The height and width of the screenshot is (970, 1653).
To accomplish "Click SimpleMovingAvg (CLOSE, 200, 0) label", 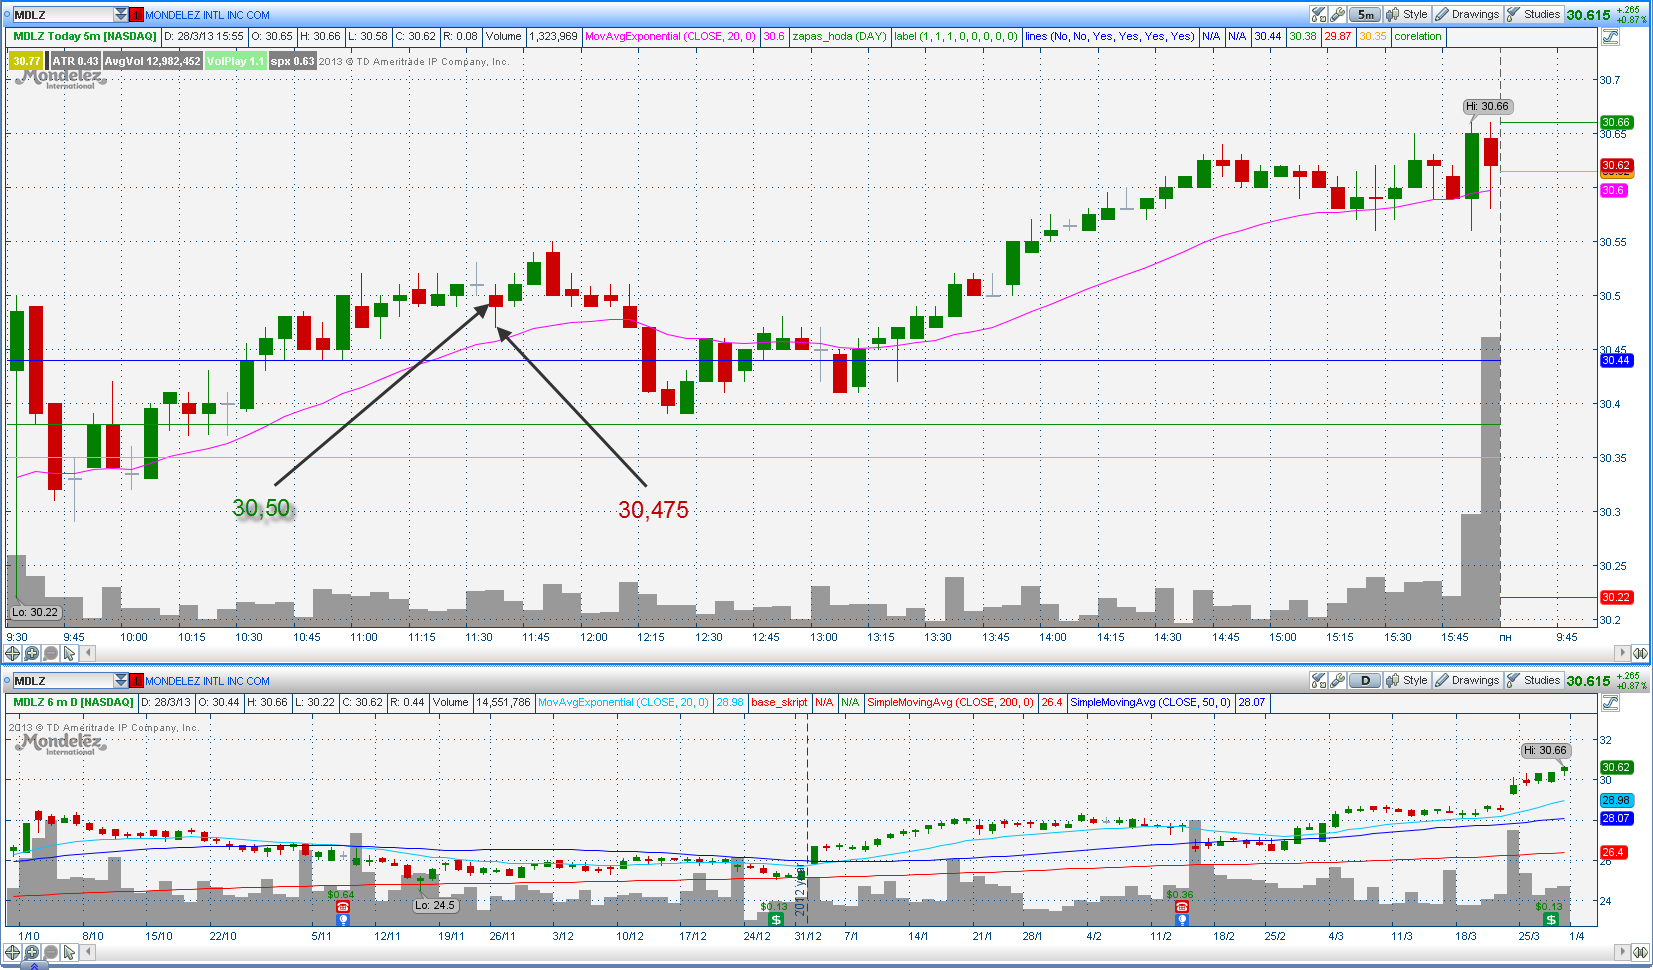I will [950, 702].
